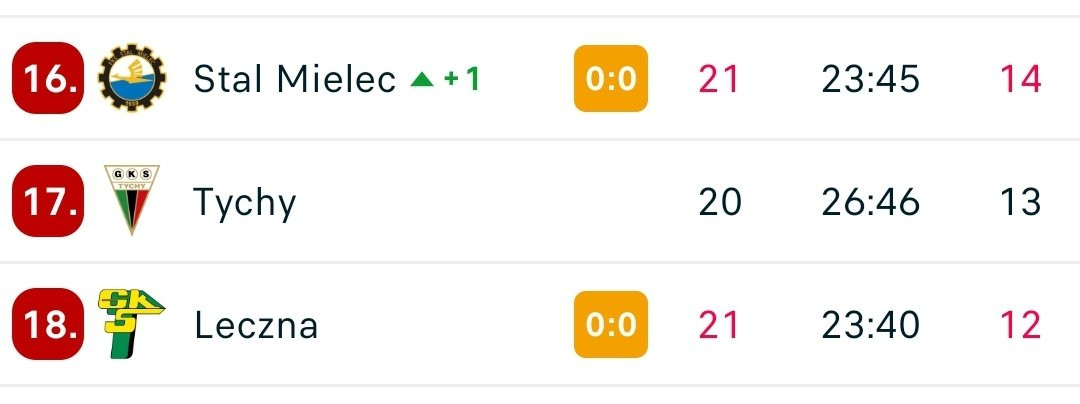Click Tychy matches played value 20
This screenshot has height=404, width=1080.
click(x=720, y=202)
